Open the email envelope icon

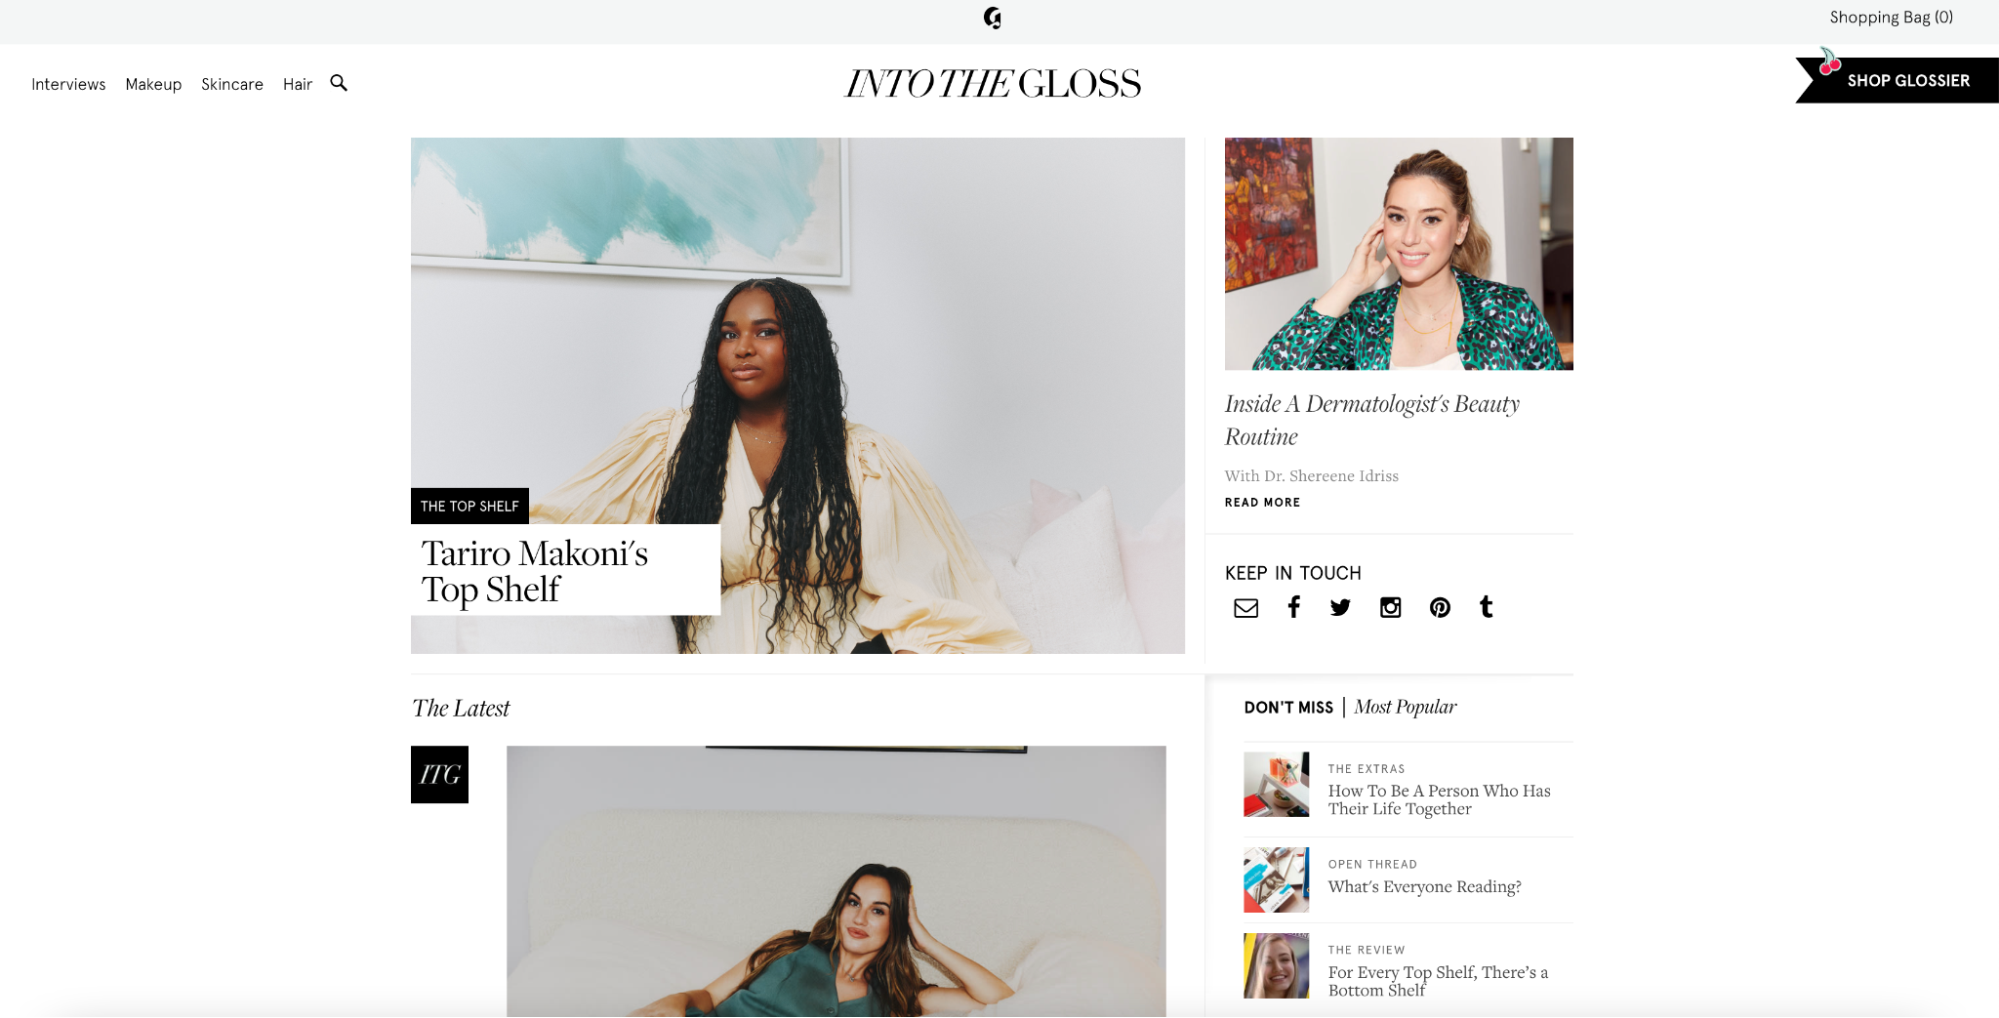tap(1245, 608)
